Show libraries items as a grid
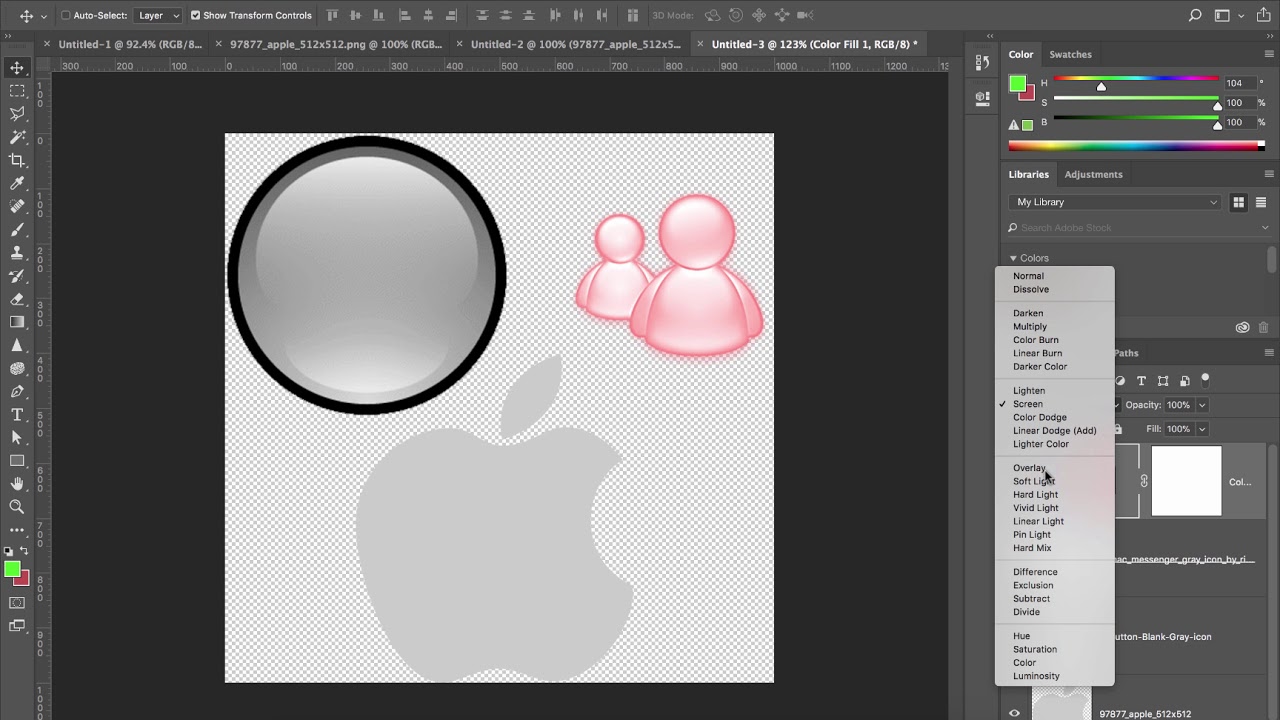The height and width of the screenshot is (720, 1280). (1238, 202)
